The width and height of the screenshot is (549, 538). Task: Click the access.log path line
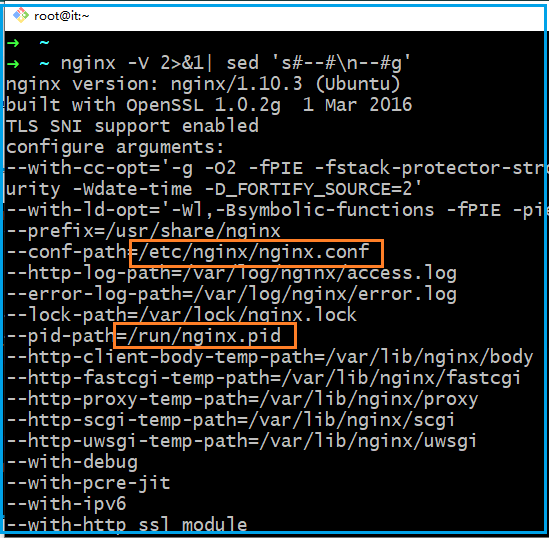click(231, 273)
